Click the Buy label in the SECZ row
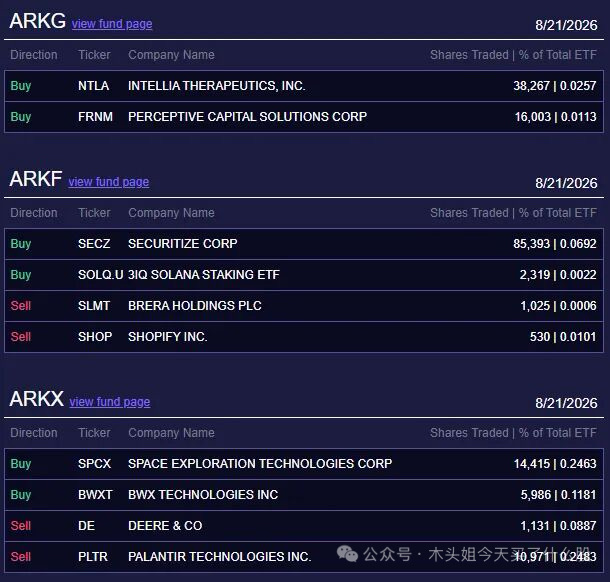The image size is (610, 582). (x=21, y=244)
